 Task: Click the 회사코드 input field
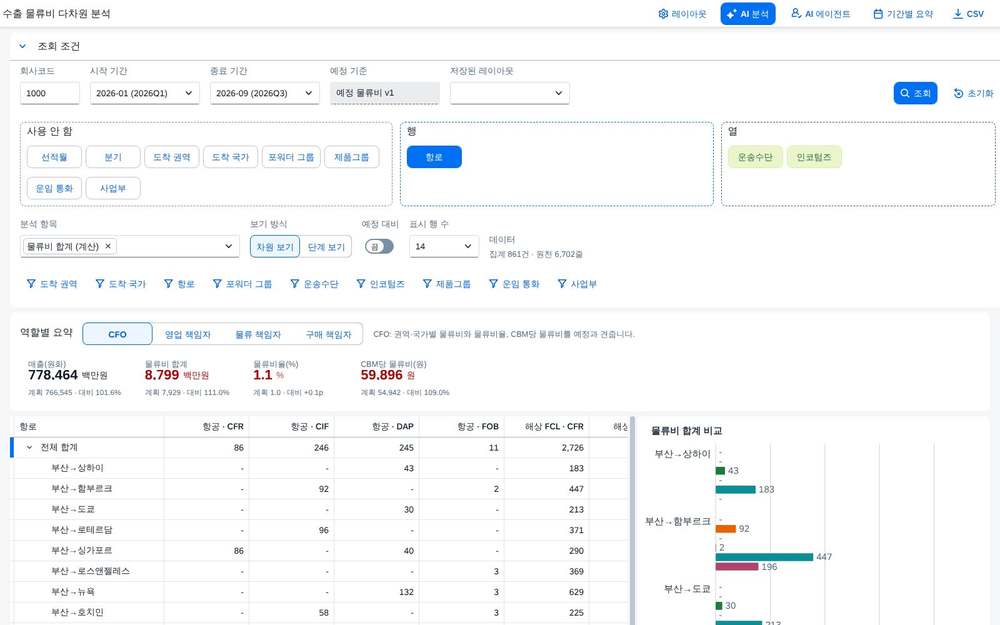coord(50,93)
